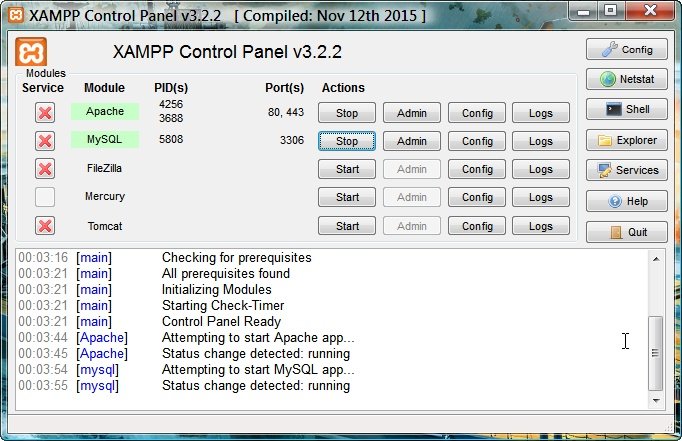The image size is (682, 441).
Task: Click log line 'Starting Check-Timer'
Action: 223,305
